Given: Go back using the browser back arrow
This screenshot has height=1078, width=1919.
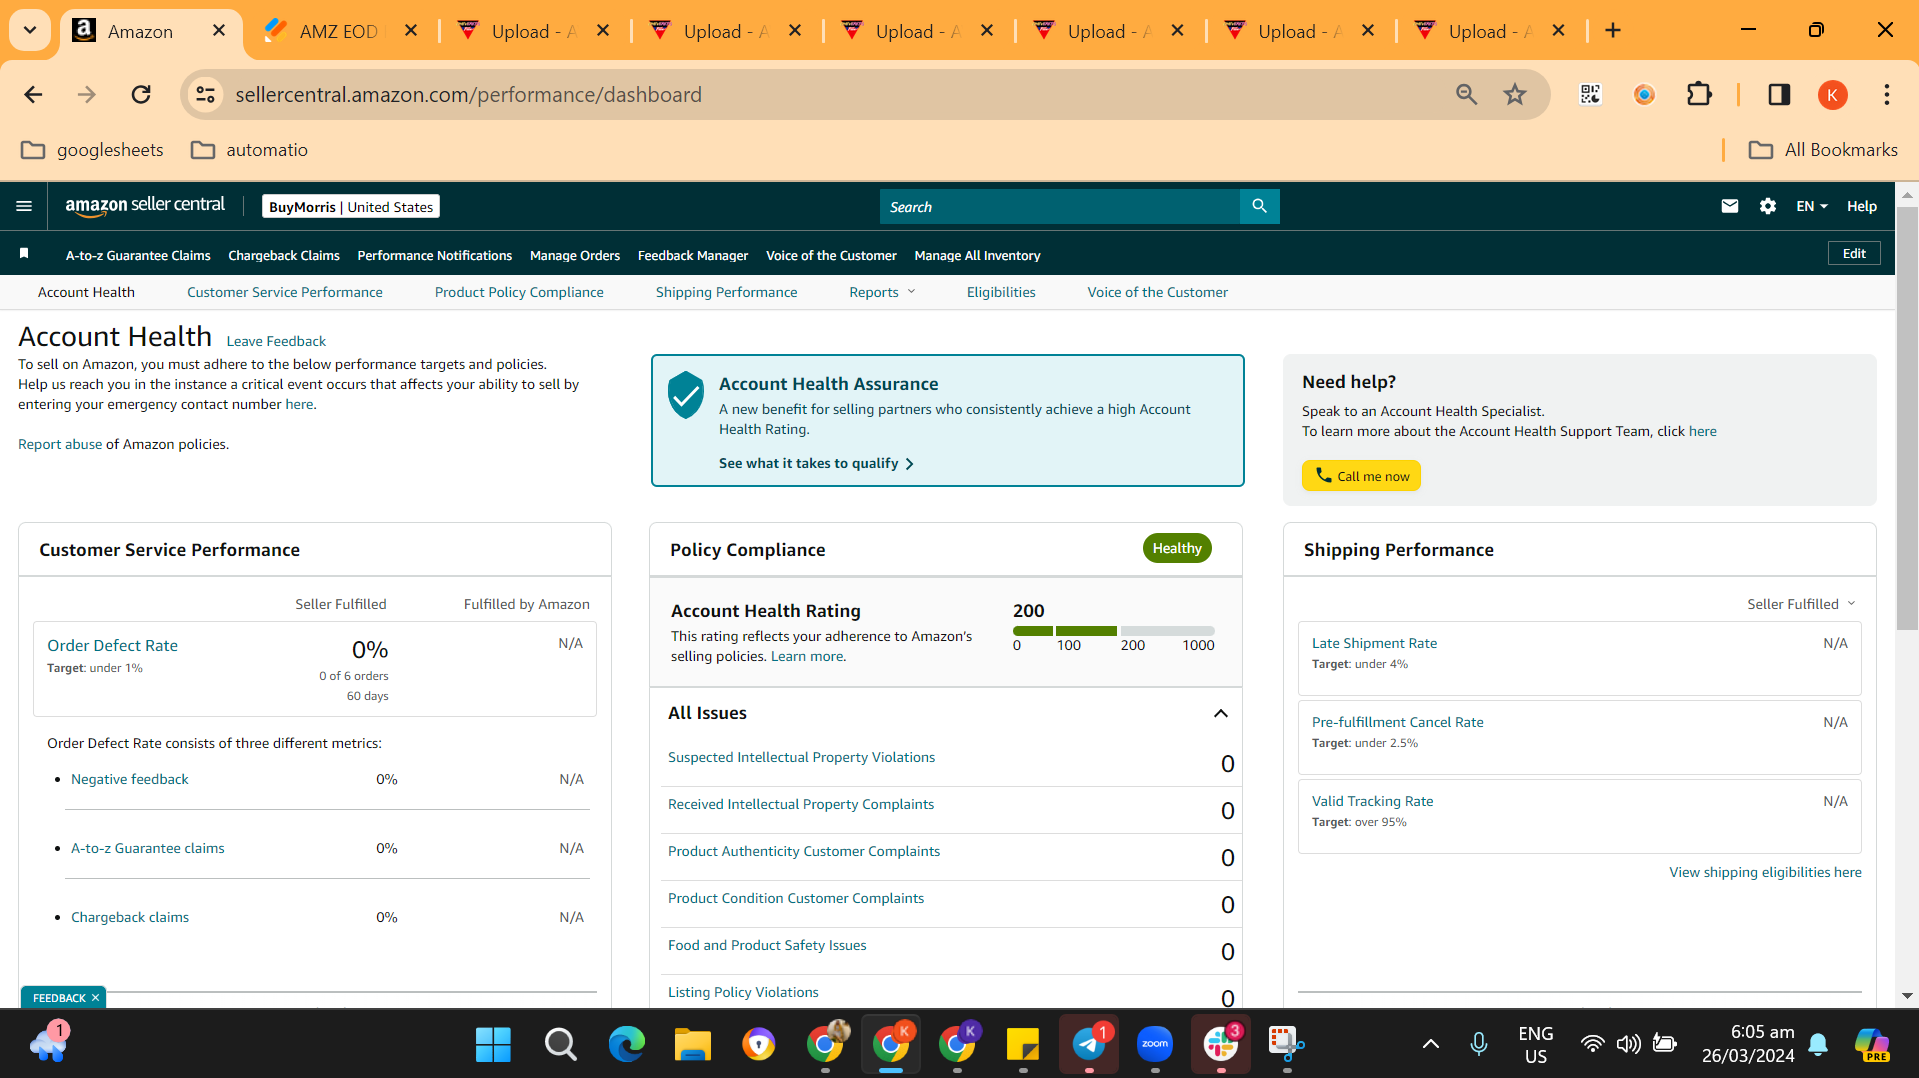Looking at the screenshot, I should tap(33, 94).
